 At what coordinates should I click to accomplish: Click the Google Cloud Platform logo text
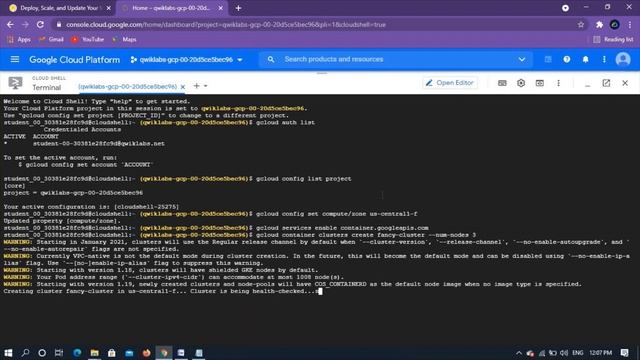pyautogui.click(x=74, y=60)
